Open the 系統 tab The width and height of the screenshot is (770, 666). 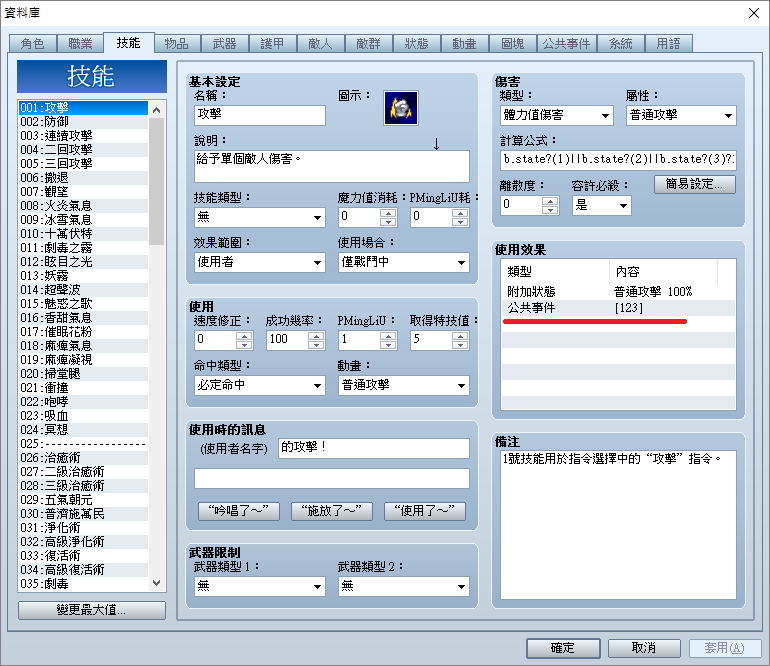(621, 44)
